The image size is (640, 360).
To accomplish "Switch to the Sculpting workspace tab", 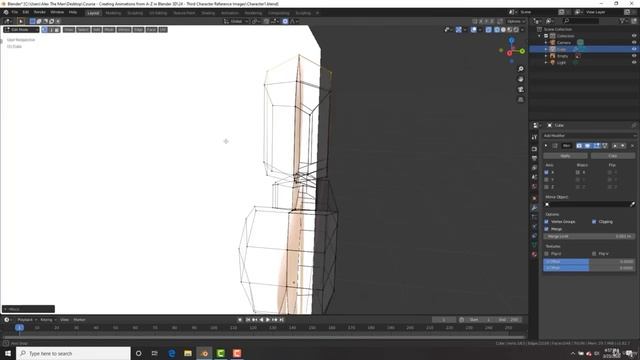I will tap(135, 13).
